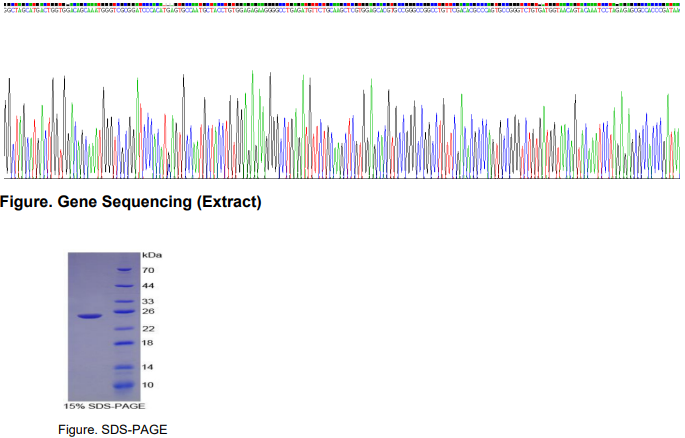685x438 pixels.
Task: Select the 33 kDa marker label
Action: pyautogui.click(x=147, y=301)
